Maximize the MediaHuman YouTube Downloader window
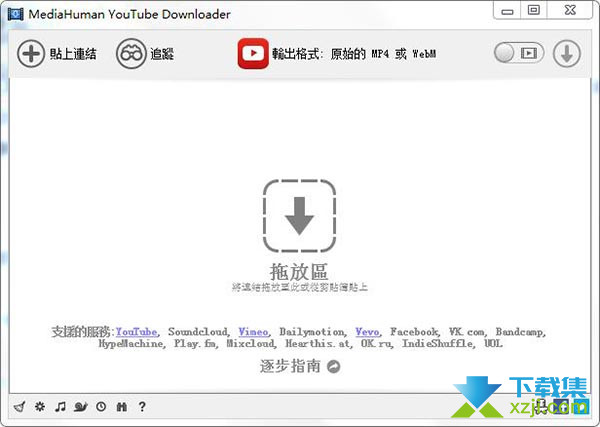Image resolution: width=600 pixels, height=427 pixels. pyautogui.click(x=533, y=10)
